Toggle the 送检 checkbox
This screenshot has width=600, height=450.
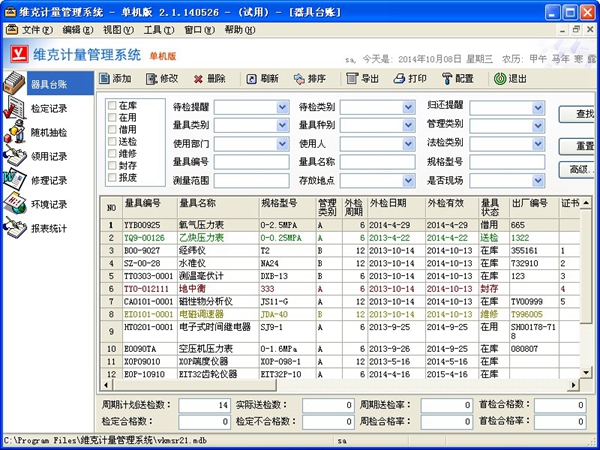[x=112, y=141]
